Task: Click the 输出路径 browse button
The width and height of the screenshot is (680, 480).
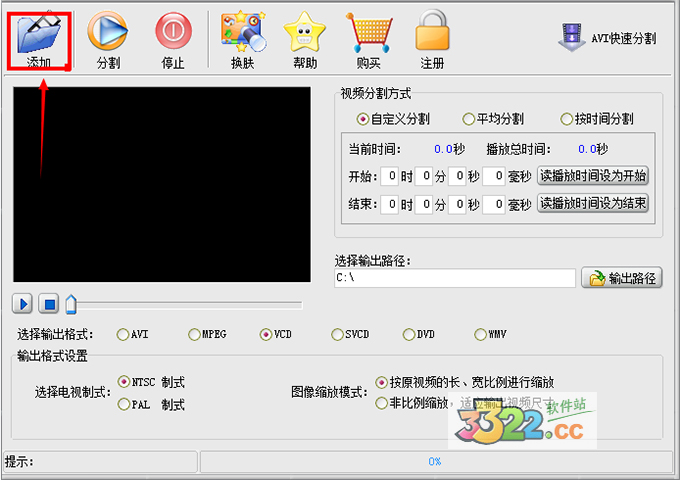Action: pos(622,278)
